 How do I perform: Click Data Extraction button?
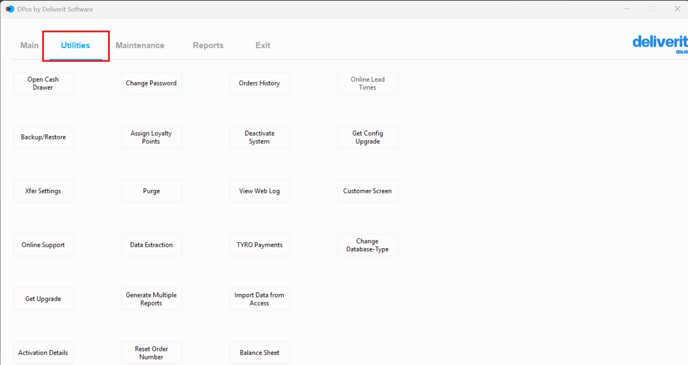[151, 245]
